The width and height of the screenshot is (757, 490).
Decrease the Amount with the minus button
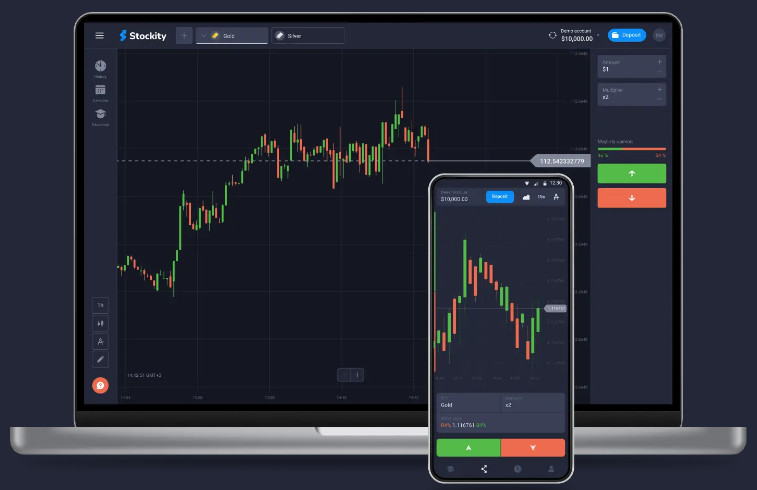tap(659, 71)
